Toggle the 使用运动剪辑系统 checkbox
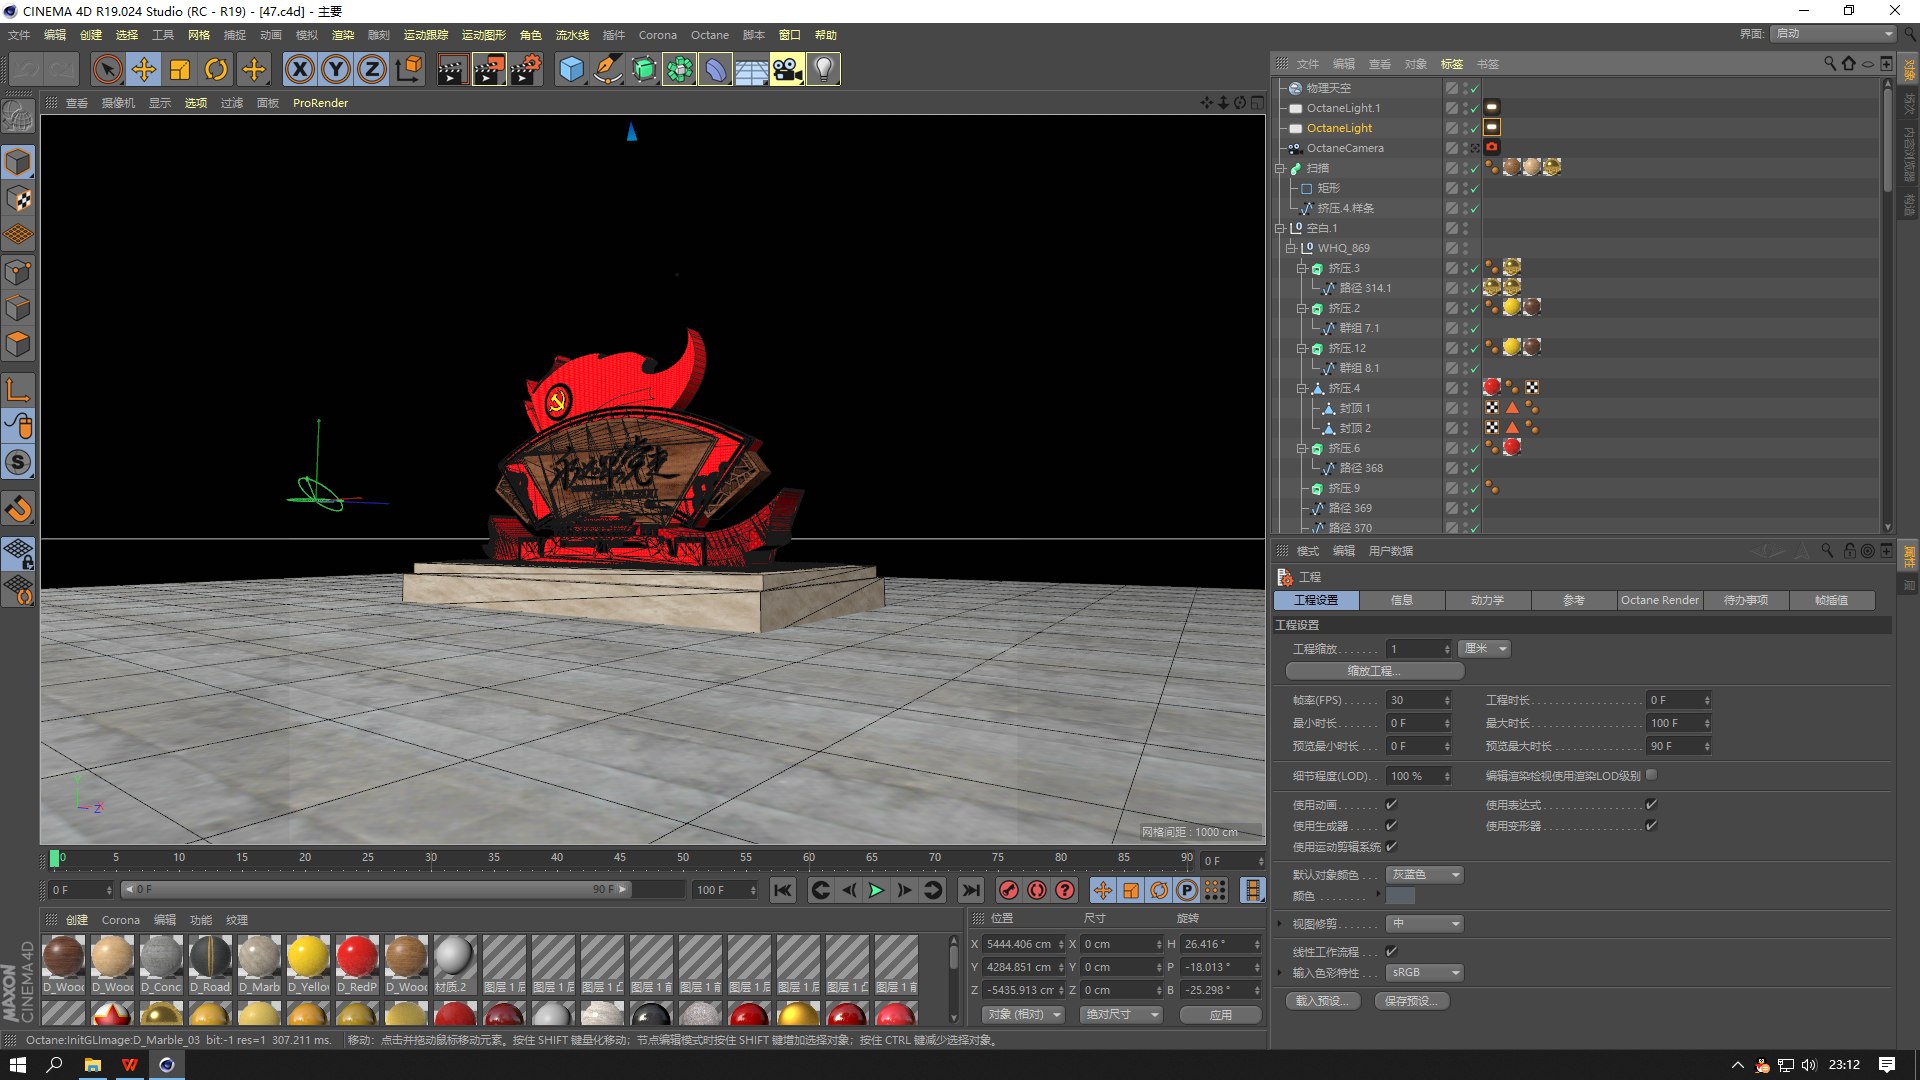Image resolution: width=1920 pixels, height=1080 pixels. tap(1391, 847)
